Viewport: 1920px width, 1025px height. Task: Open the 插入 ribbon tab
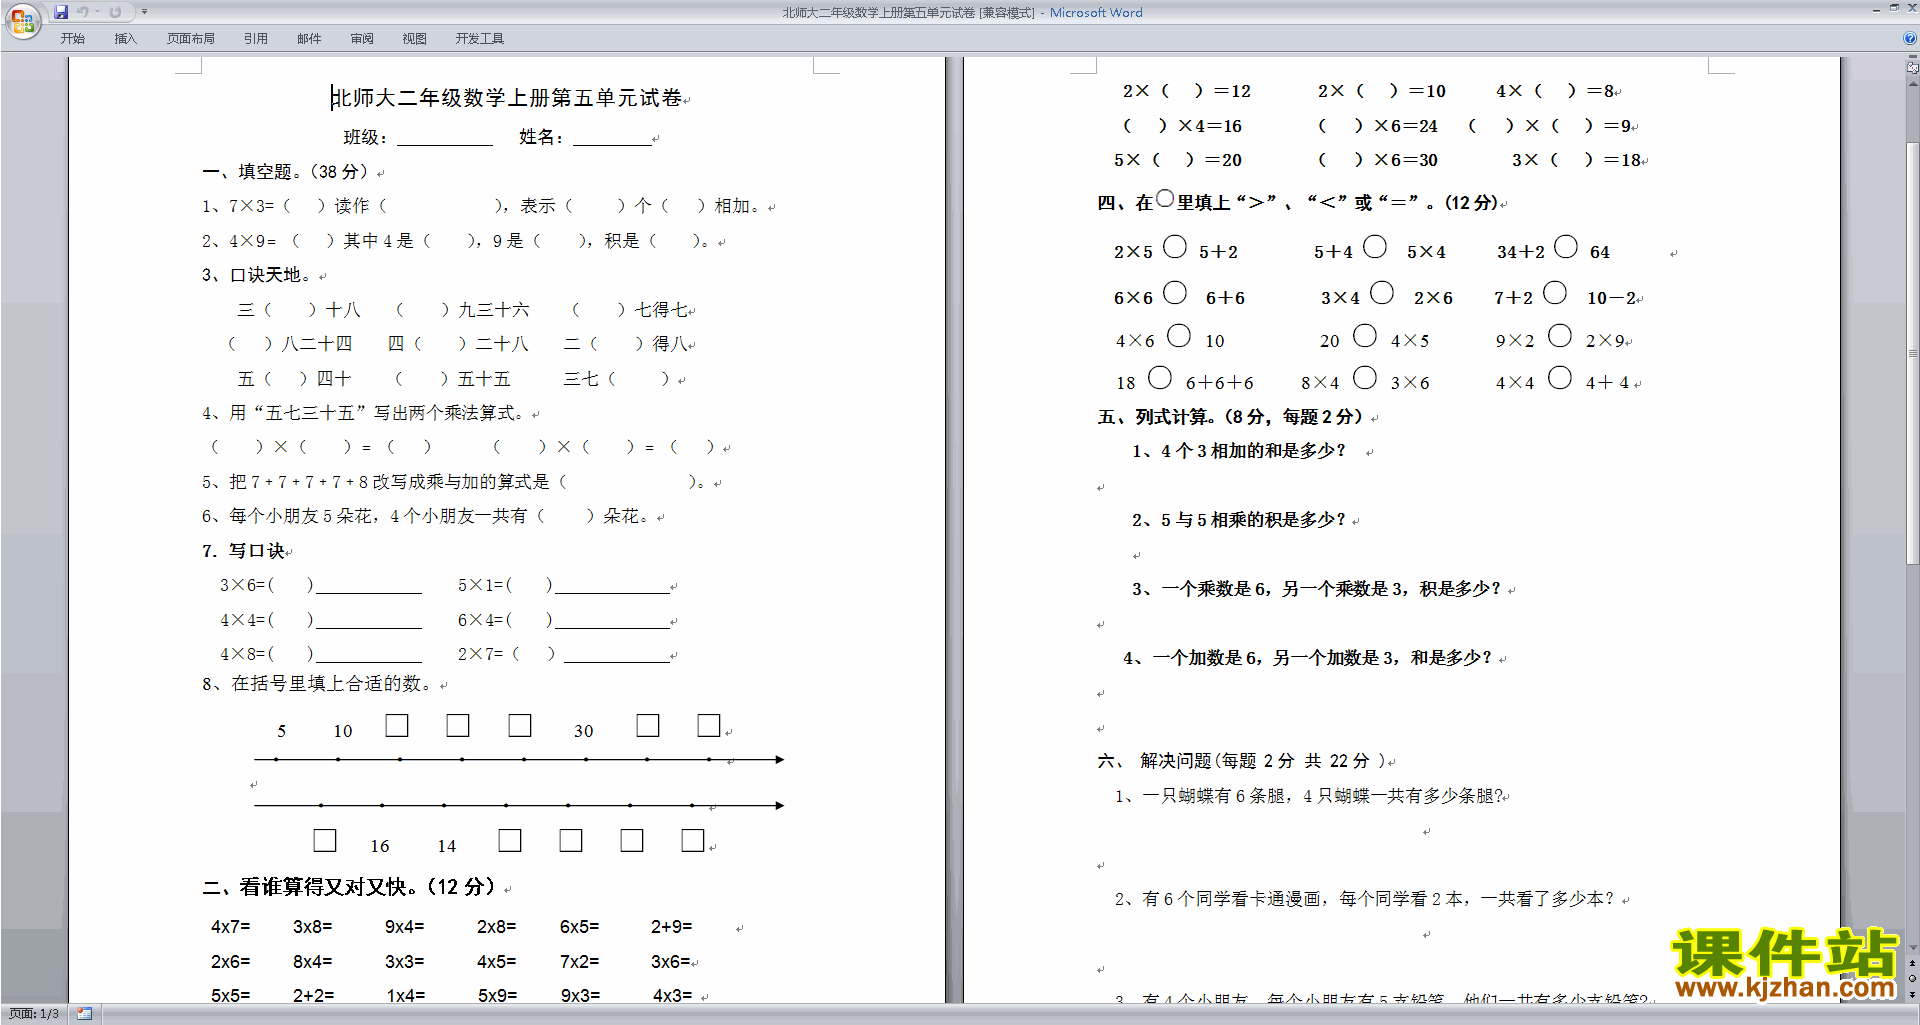(125, 38)
